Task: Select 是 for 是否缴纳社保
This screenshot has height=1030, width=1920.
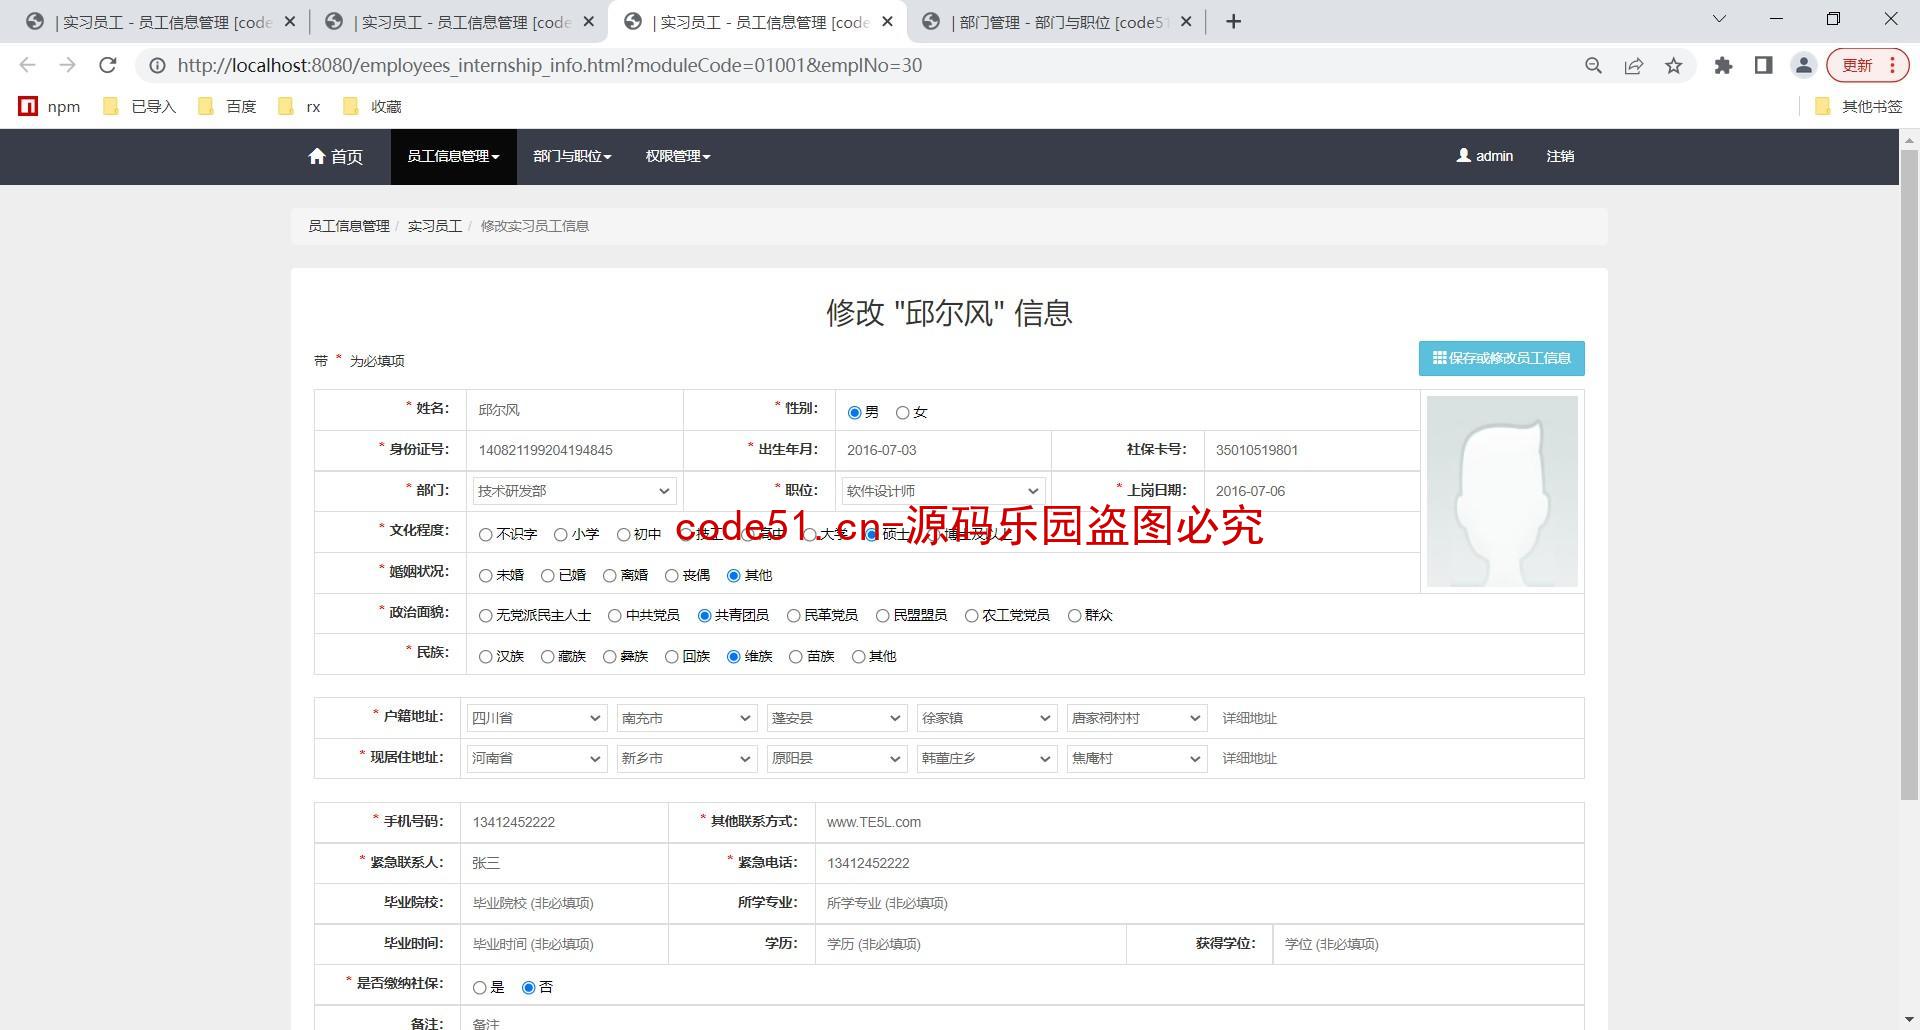Action: coord(479,987)
